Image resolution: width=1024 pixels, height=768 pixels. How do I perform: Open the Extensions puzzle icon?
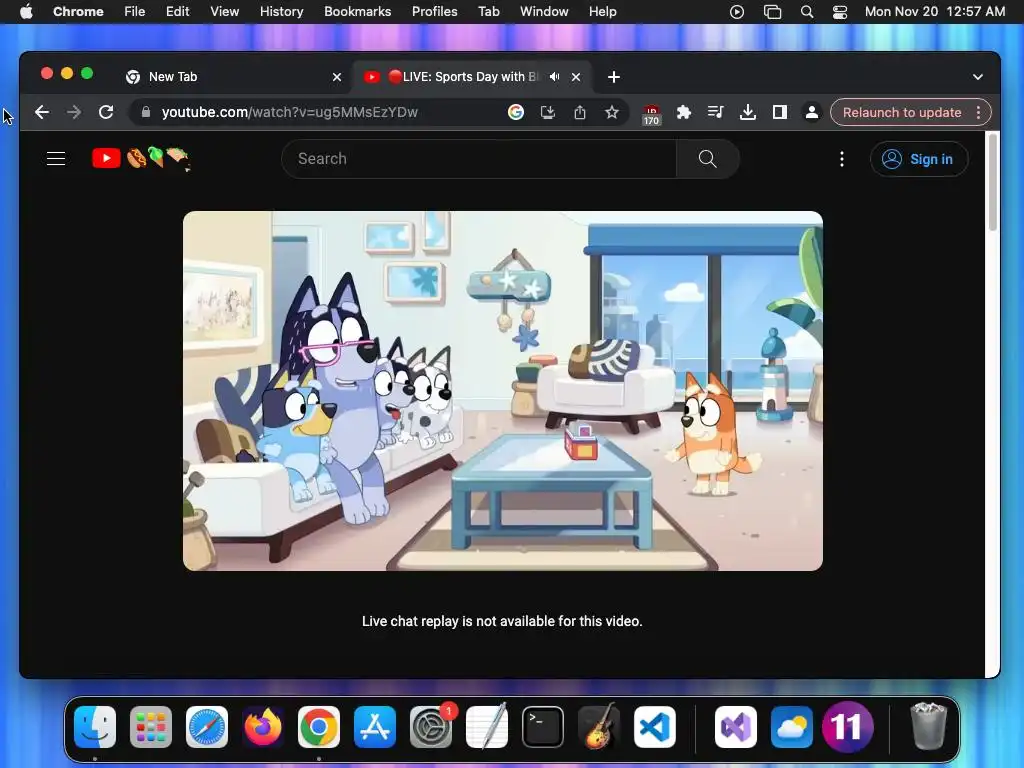[x=684, y=112]
